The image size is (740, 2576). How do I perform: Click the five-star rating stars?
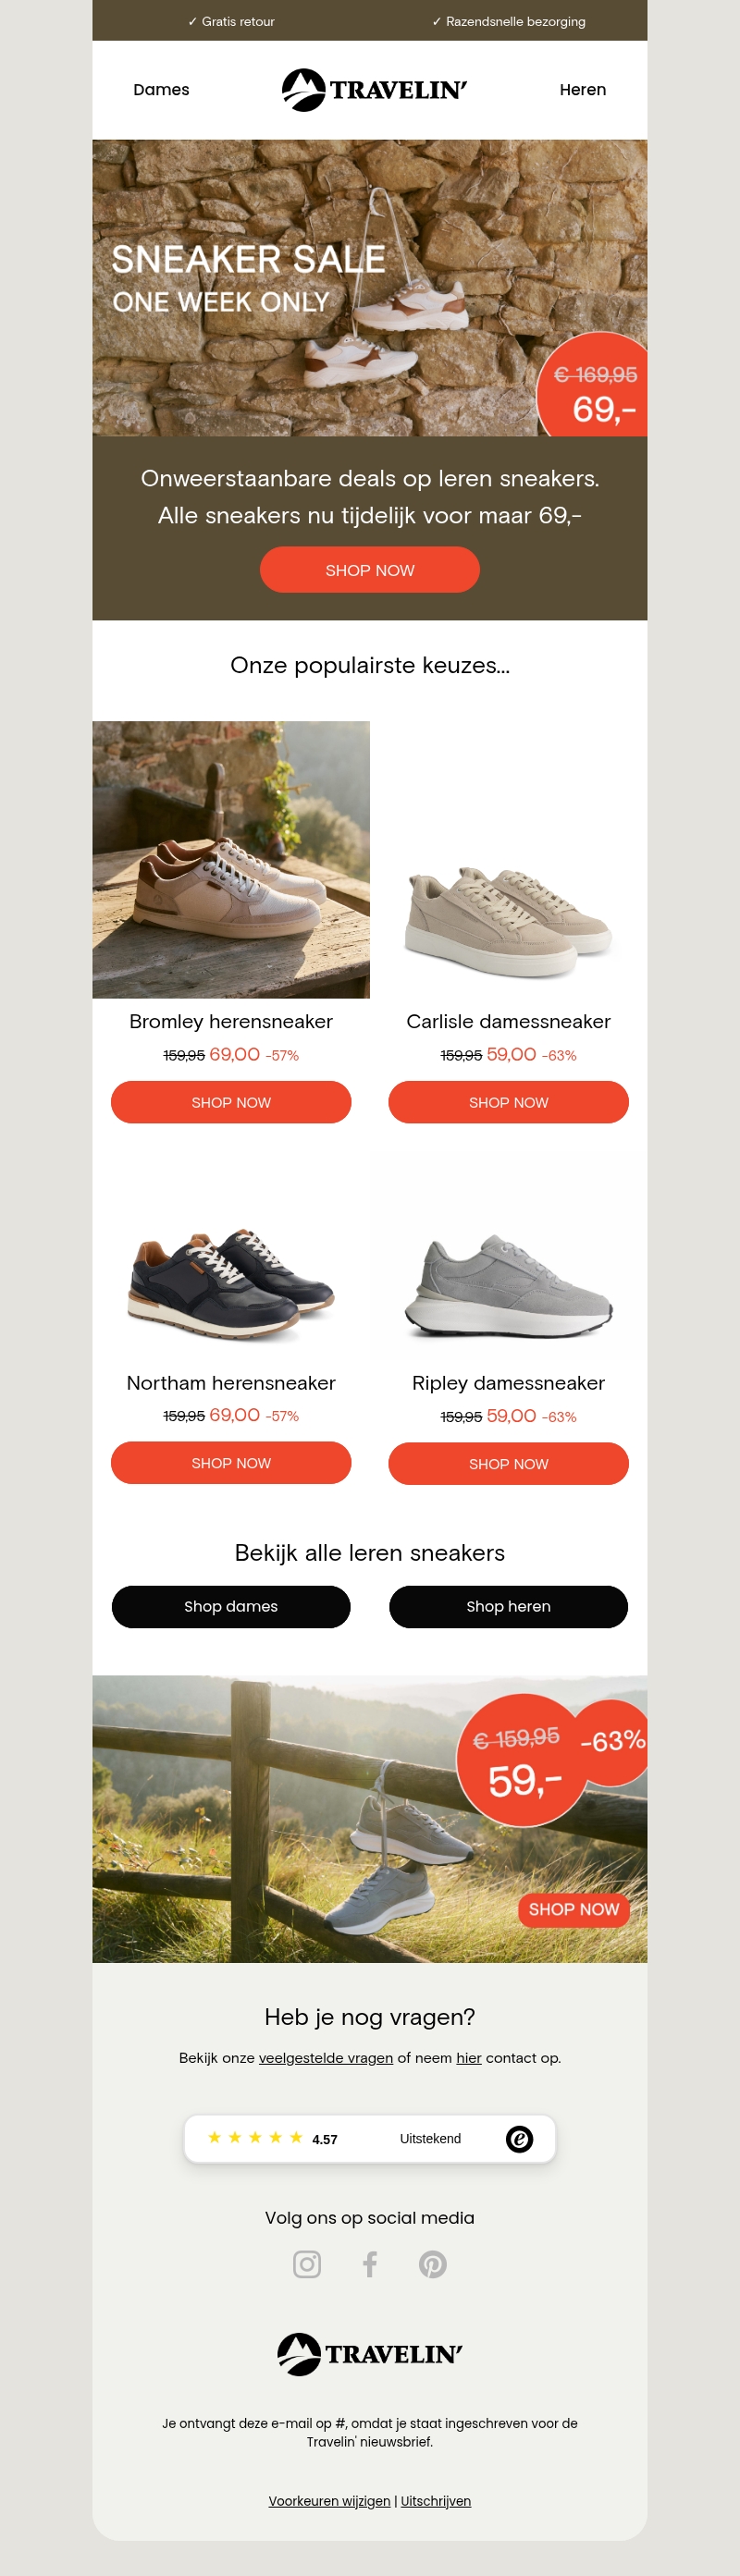(255, 2138)
